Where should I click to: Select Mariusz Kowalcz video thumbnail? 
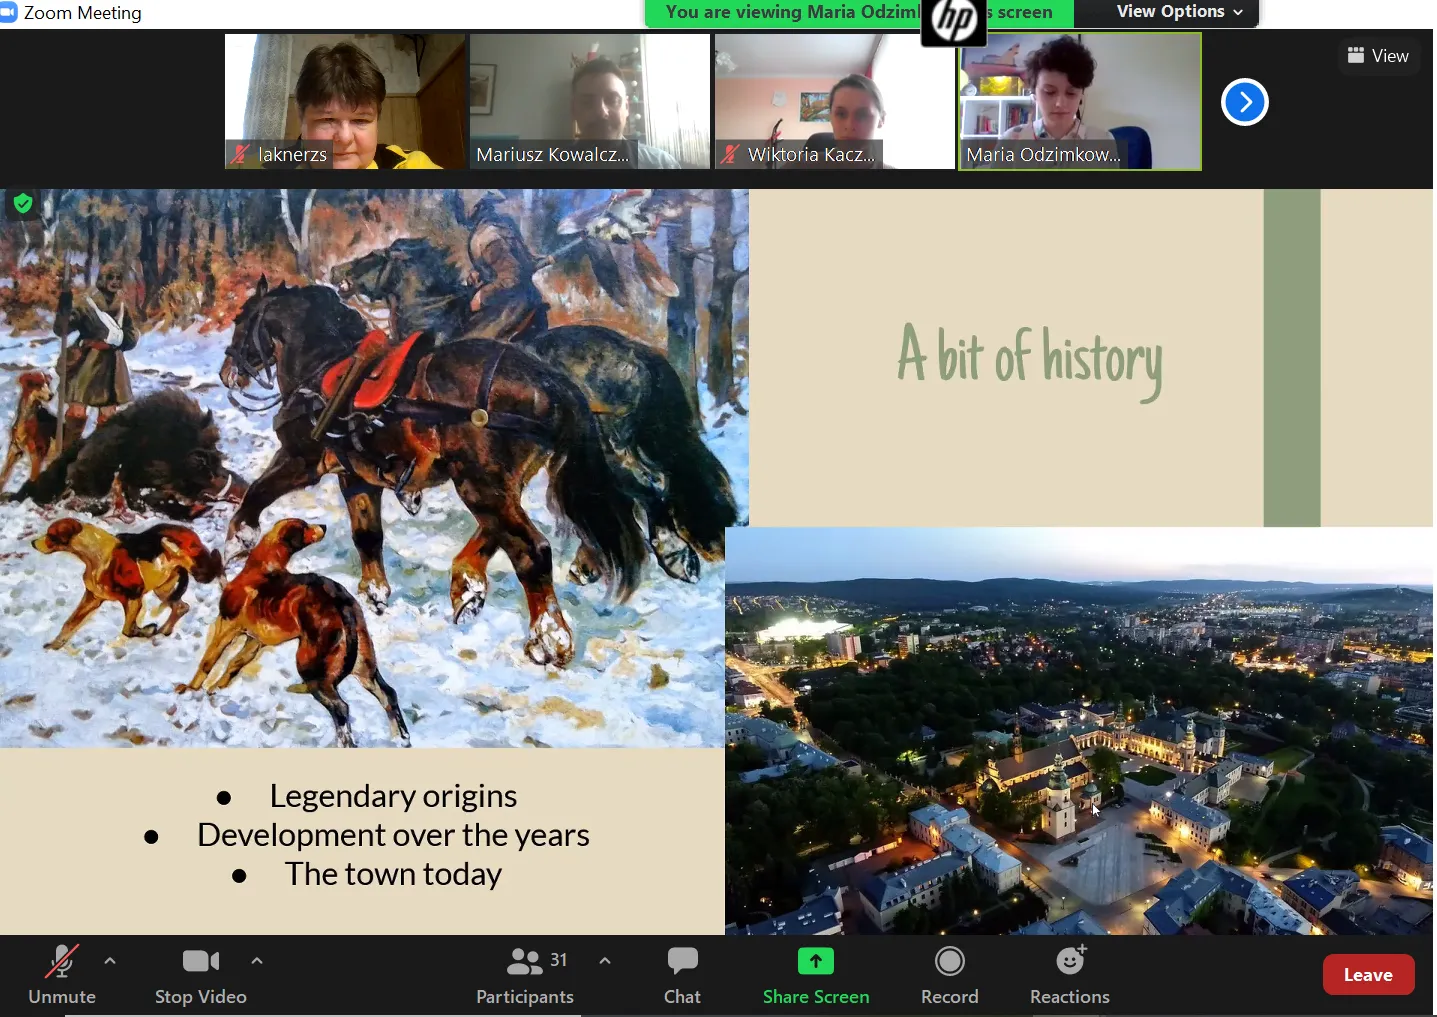[x=590, y=101]
